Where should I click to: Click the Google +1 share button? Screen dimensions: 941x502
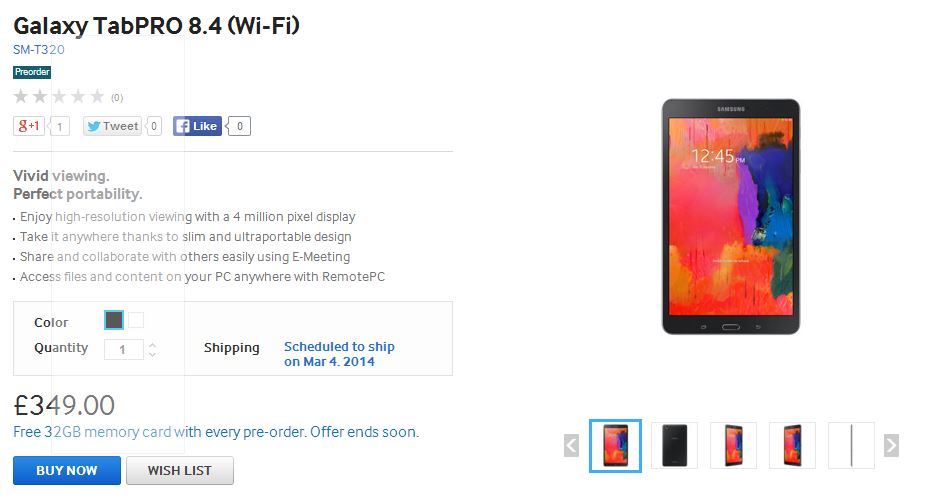coord(28,126)
